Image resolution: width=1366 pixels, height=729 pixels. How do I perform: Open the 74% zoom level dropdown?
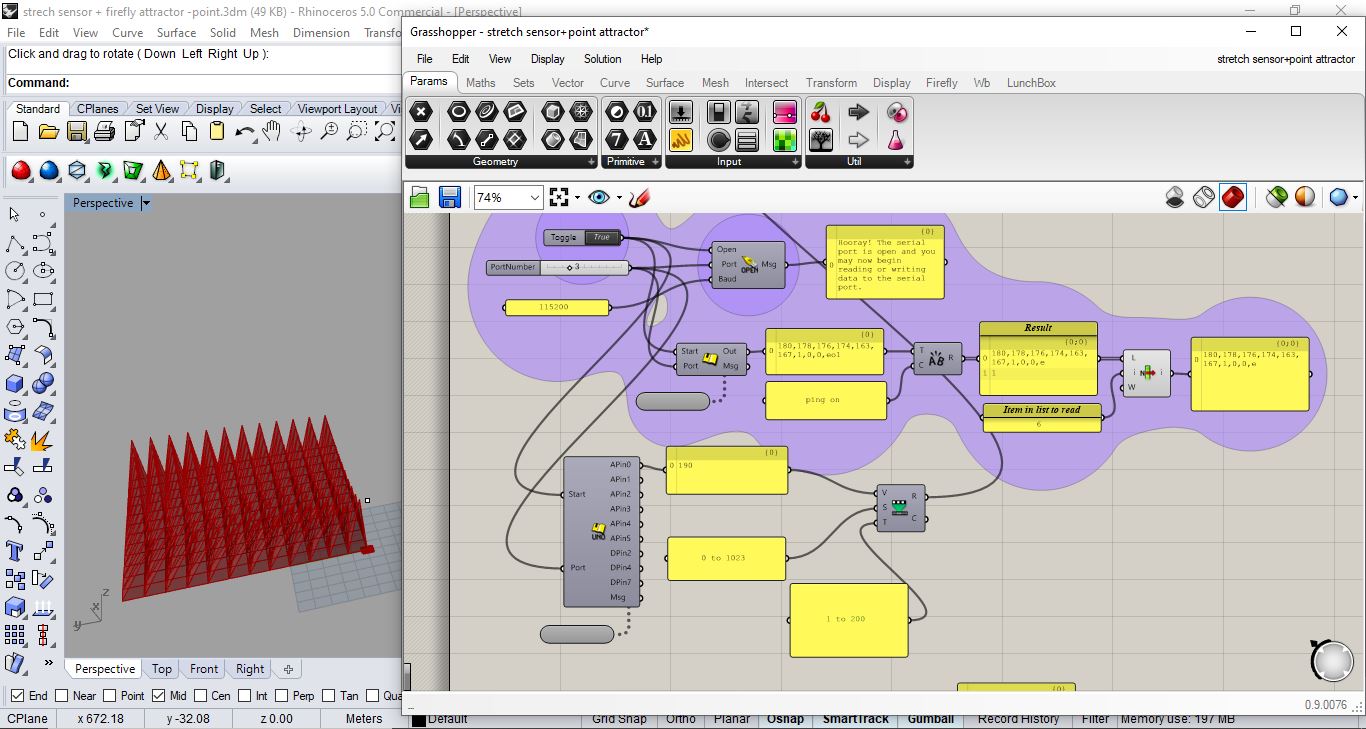click(534, 198)
